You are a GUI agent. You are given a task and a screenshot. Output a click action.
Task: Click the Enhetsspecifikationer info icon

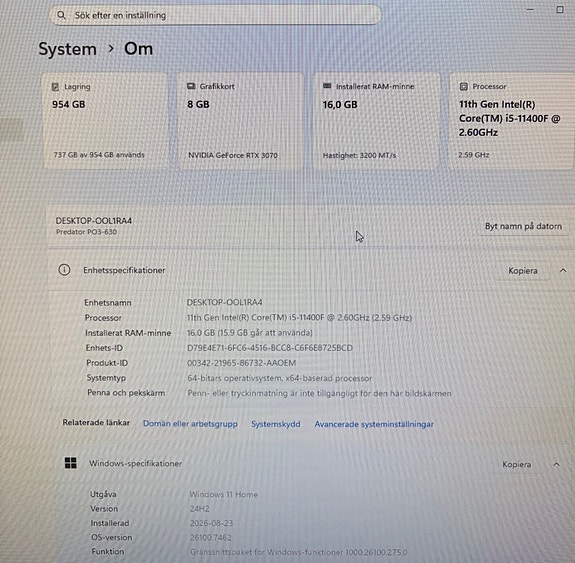pos(65,270)
